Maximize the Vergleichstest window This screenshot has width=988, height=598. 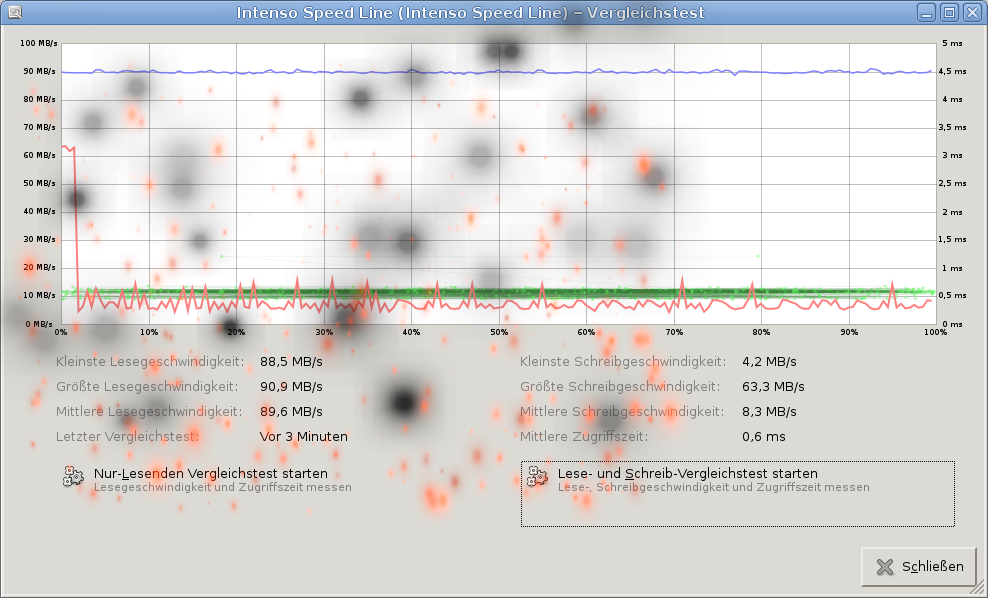(950, 13)
